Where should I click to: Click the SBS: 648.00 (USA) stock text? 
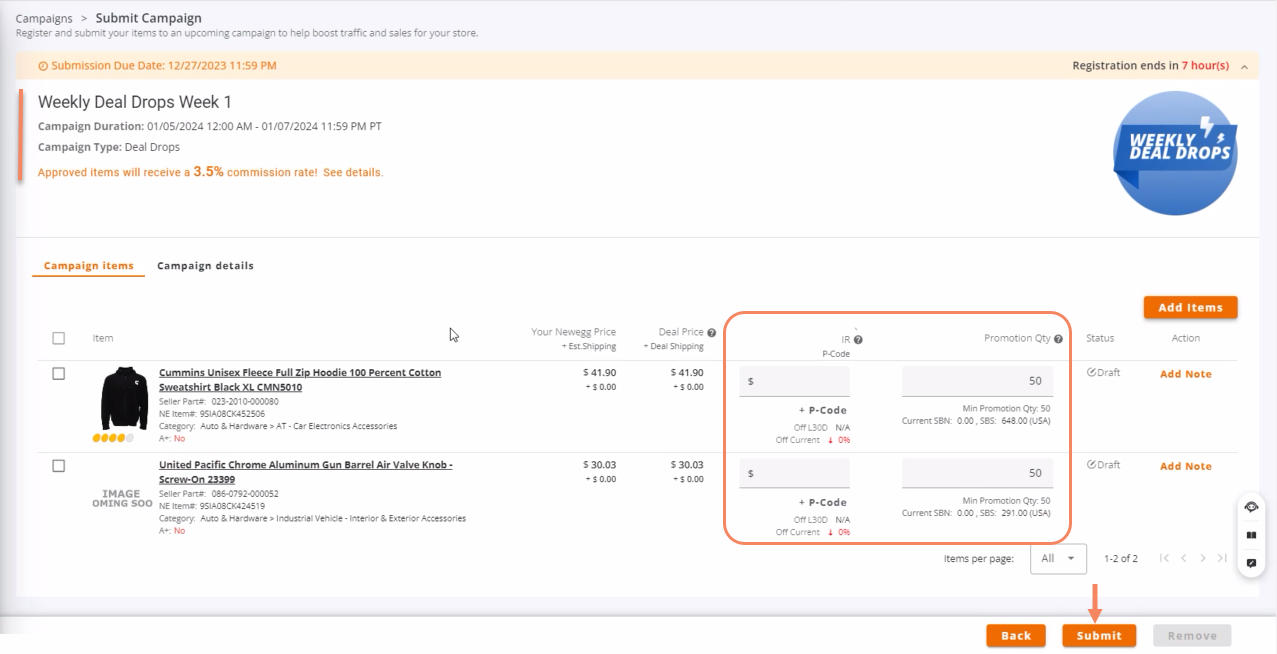(1017, 420)
